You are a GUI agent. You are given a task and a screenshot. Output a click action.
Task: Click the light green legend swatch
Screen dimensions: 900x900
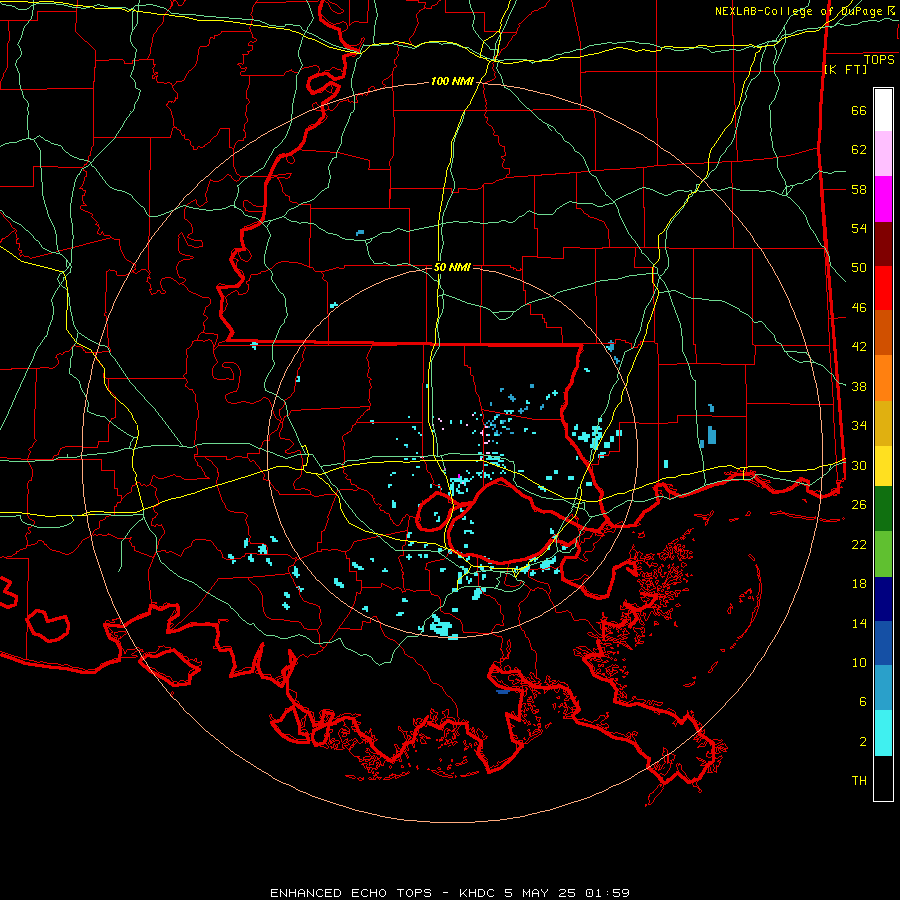click(883, 554)
